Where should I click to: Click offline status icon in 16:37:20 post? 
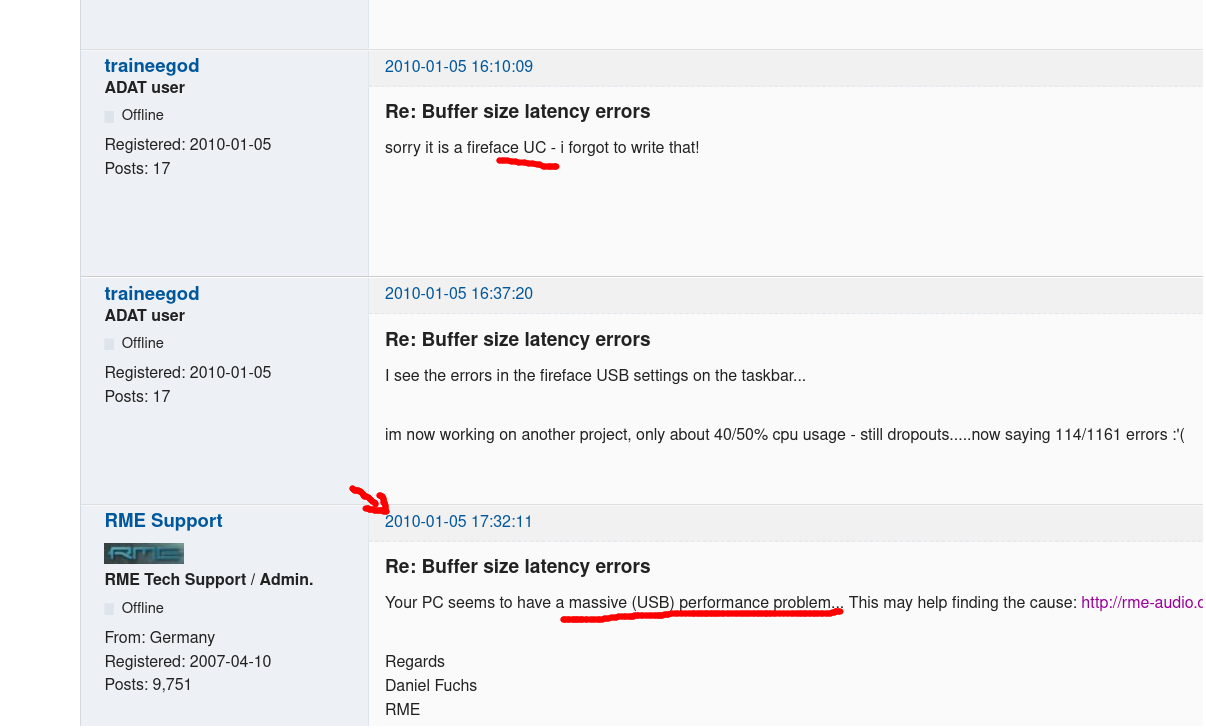coord(110,344)
